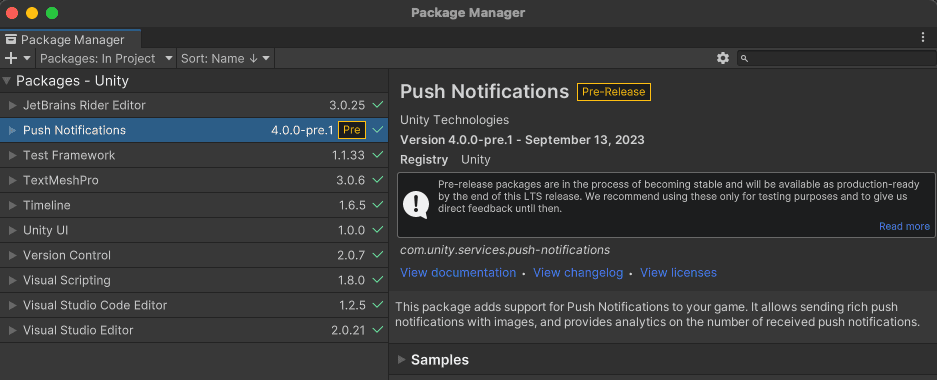937x380 pixels.
Task: Expand the Samples section
Action: click(433, 360)
